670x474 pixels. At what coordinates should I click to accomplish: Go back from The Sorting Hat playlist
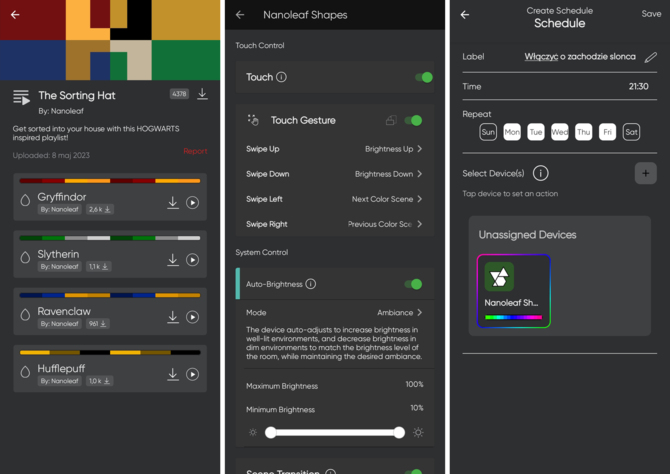(15, 15)
